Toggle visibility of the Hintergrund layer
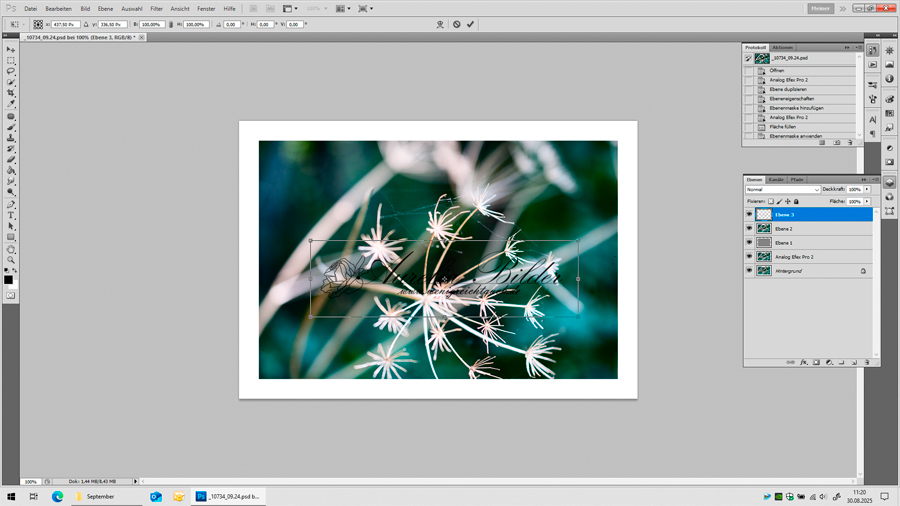900x506 pixels. coord(749,270)
